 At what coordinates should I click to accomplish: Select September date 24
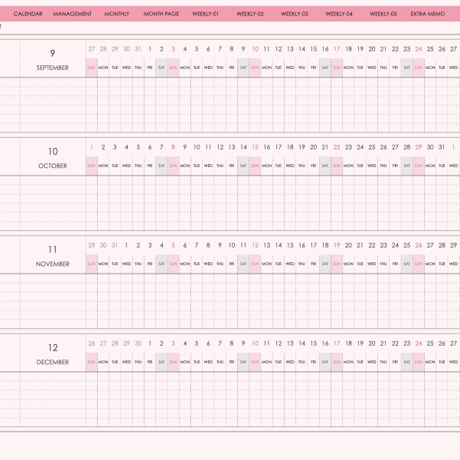pos(419,49)
